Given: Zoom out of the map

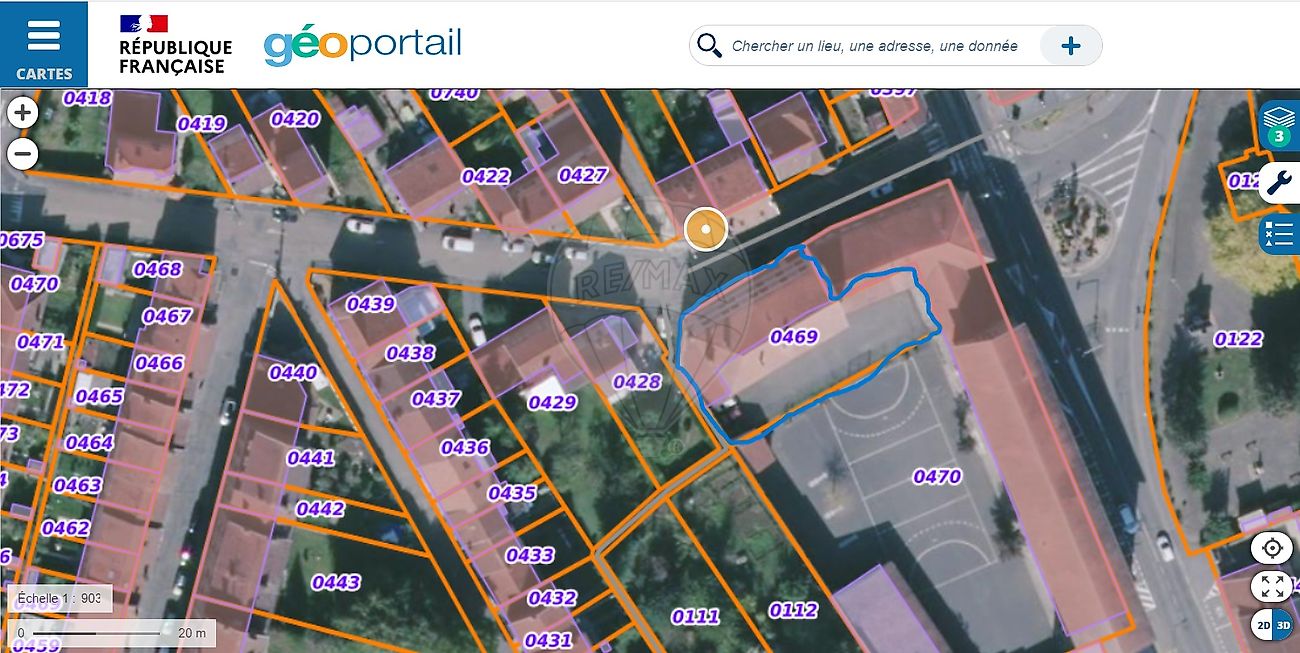Looking at the screenshot, I should pos(22,154).
